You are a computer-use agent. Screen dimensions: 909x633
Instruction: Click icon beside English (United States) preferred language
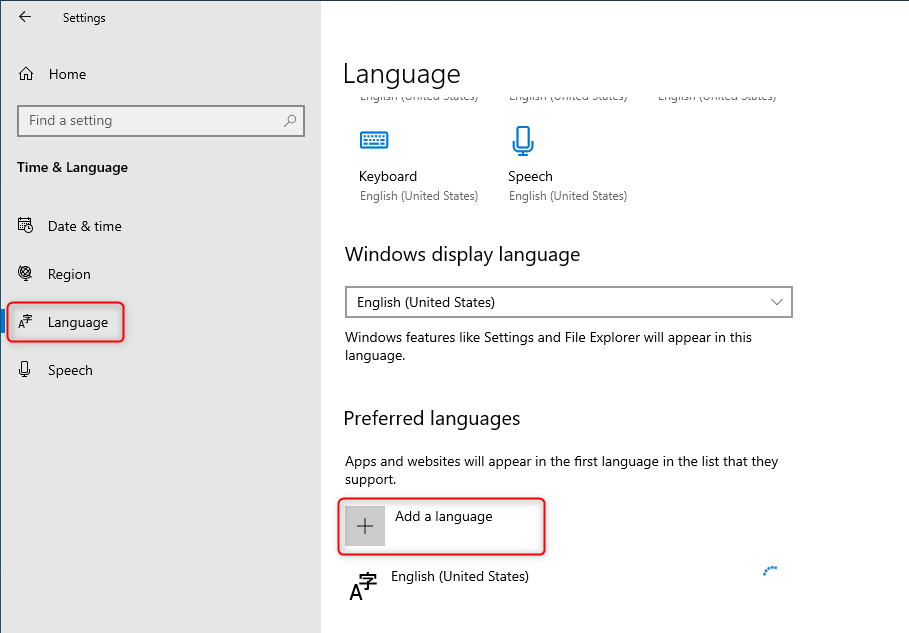point(363,587)
